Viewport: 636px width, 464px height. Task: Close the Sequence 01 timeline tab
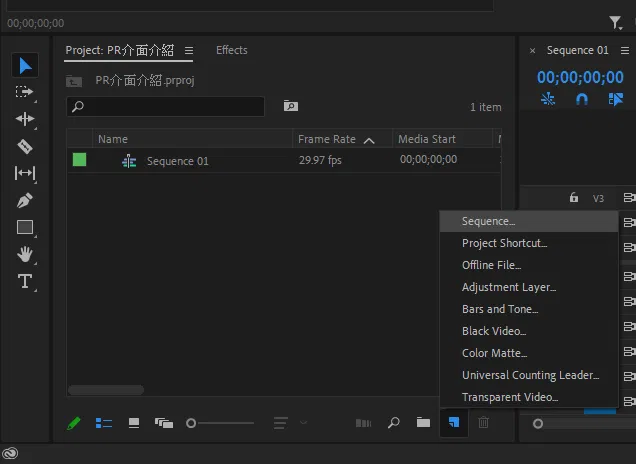click(533, 51)
